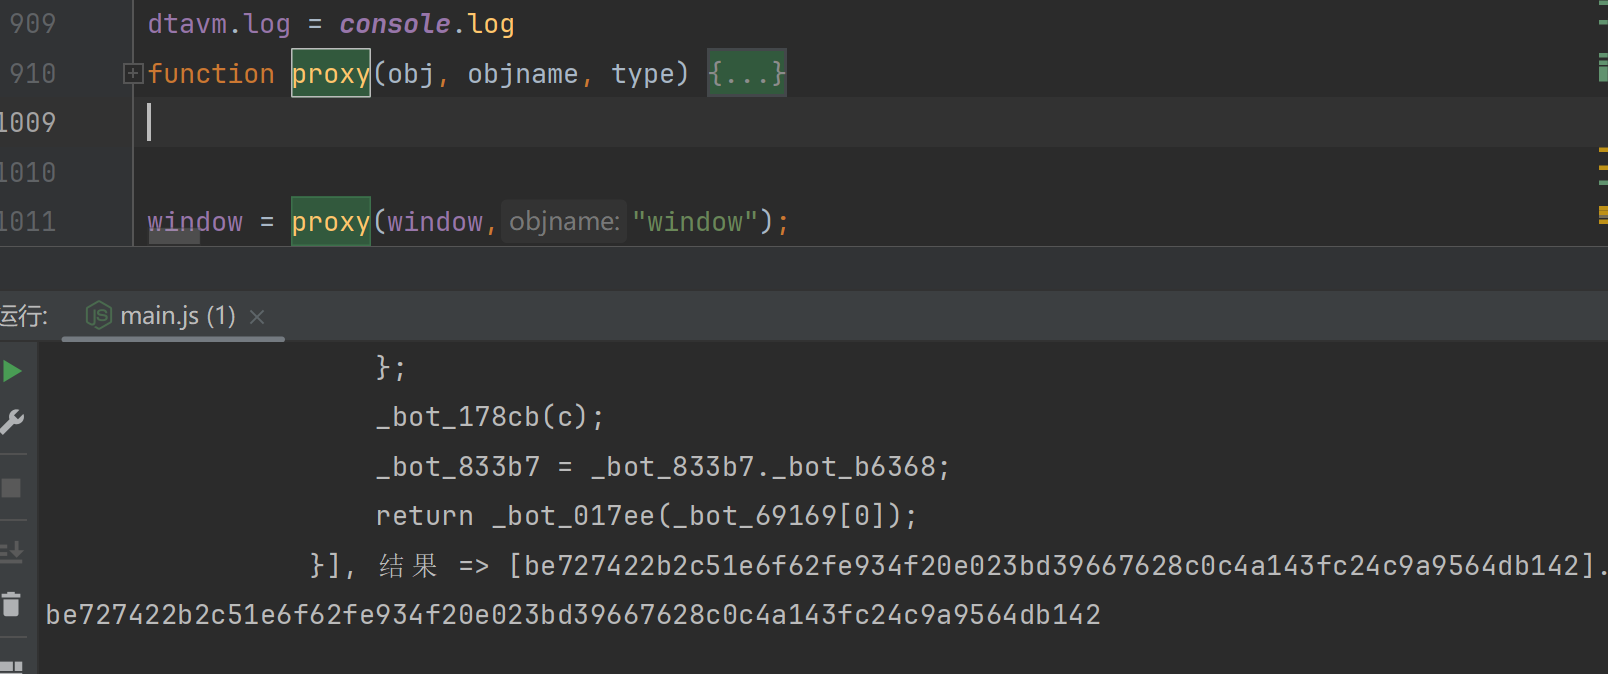Click the "window" string literal on line 1011
The width and height of the screenshot is (1608, 674).
695,222
